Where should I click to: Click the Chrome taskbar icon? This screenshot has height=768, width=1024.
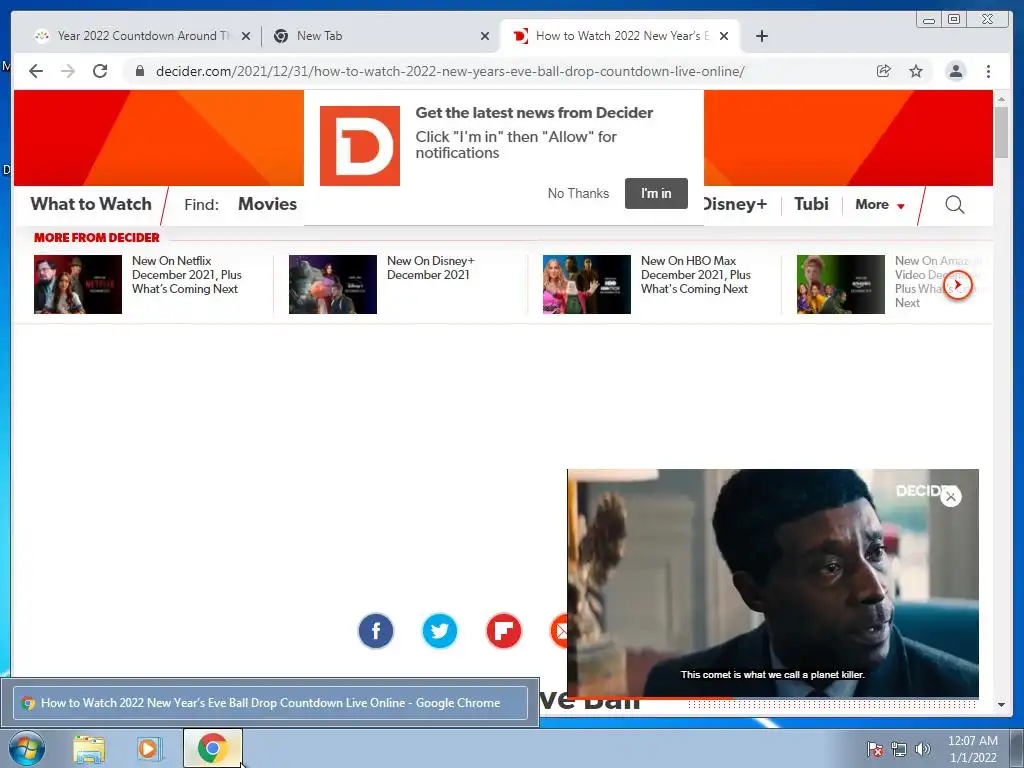pyautogui.click(x=212, y=748)
